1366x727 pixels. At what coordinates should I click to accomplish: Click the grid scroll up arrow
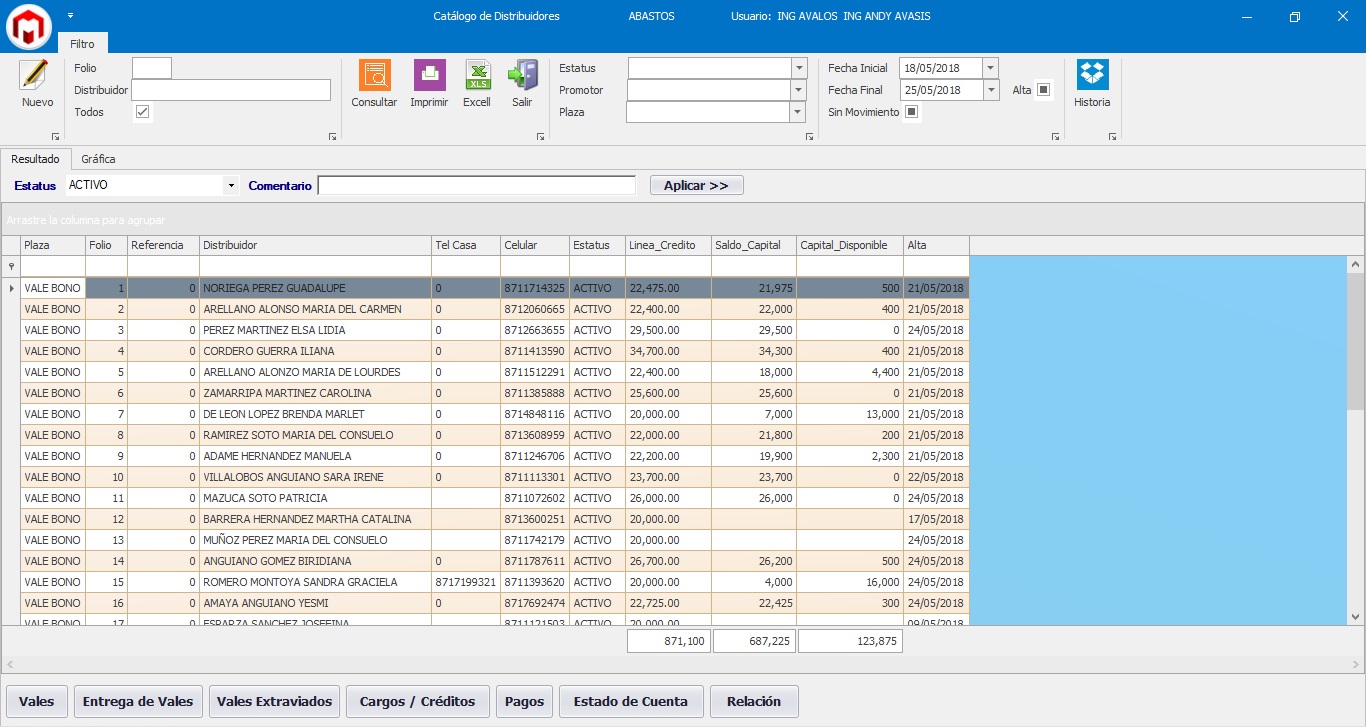(1356, 265)
